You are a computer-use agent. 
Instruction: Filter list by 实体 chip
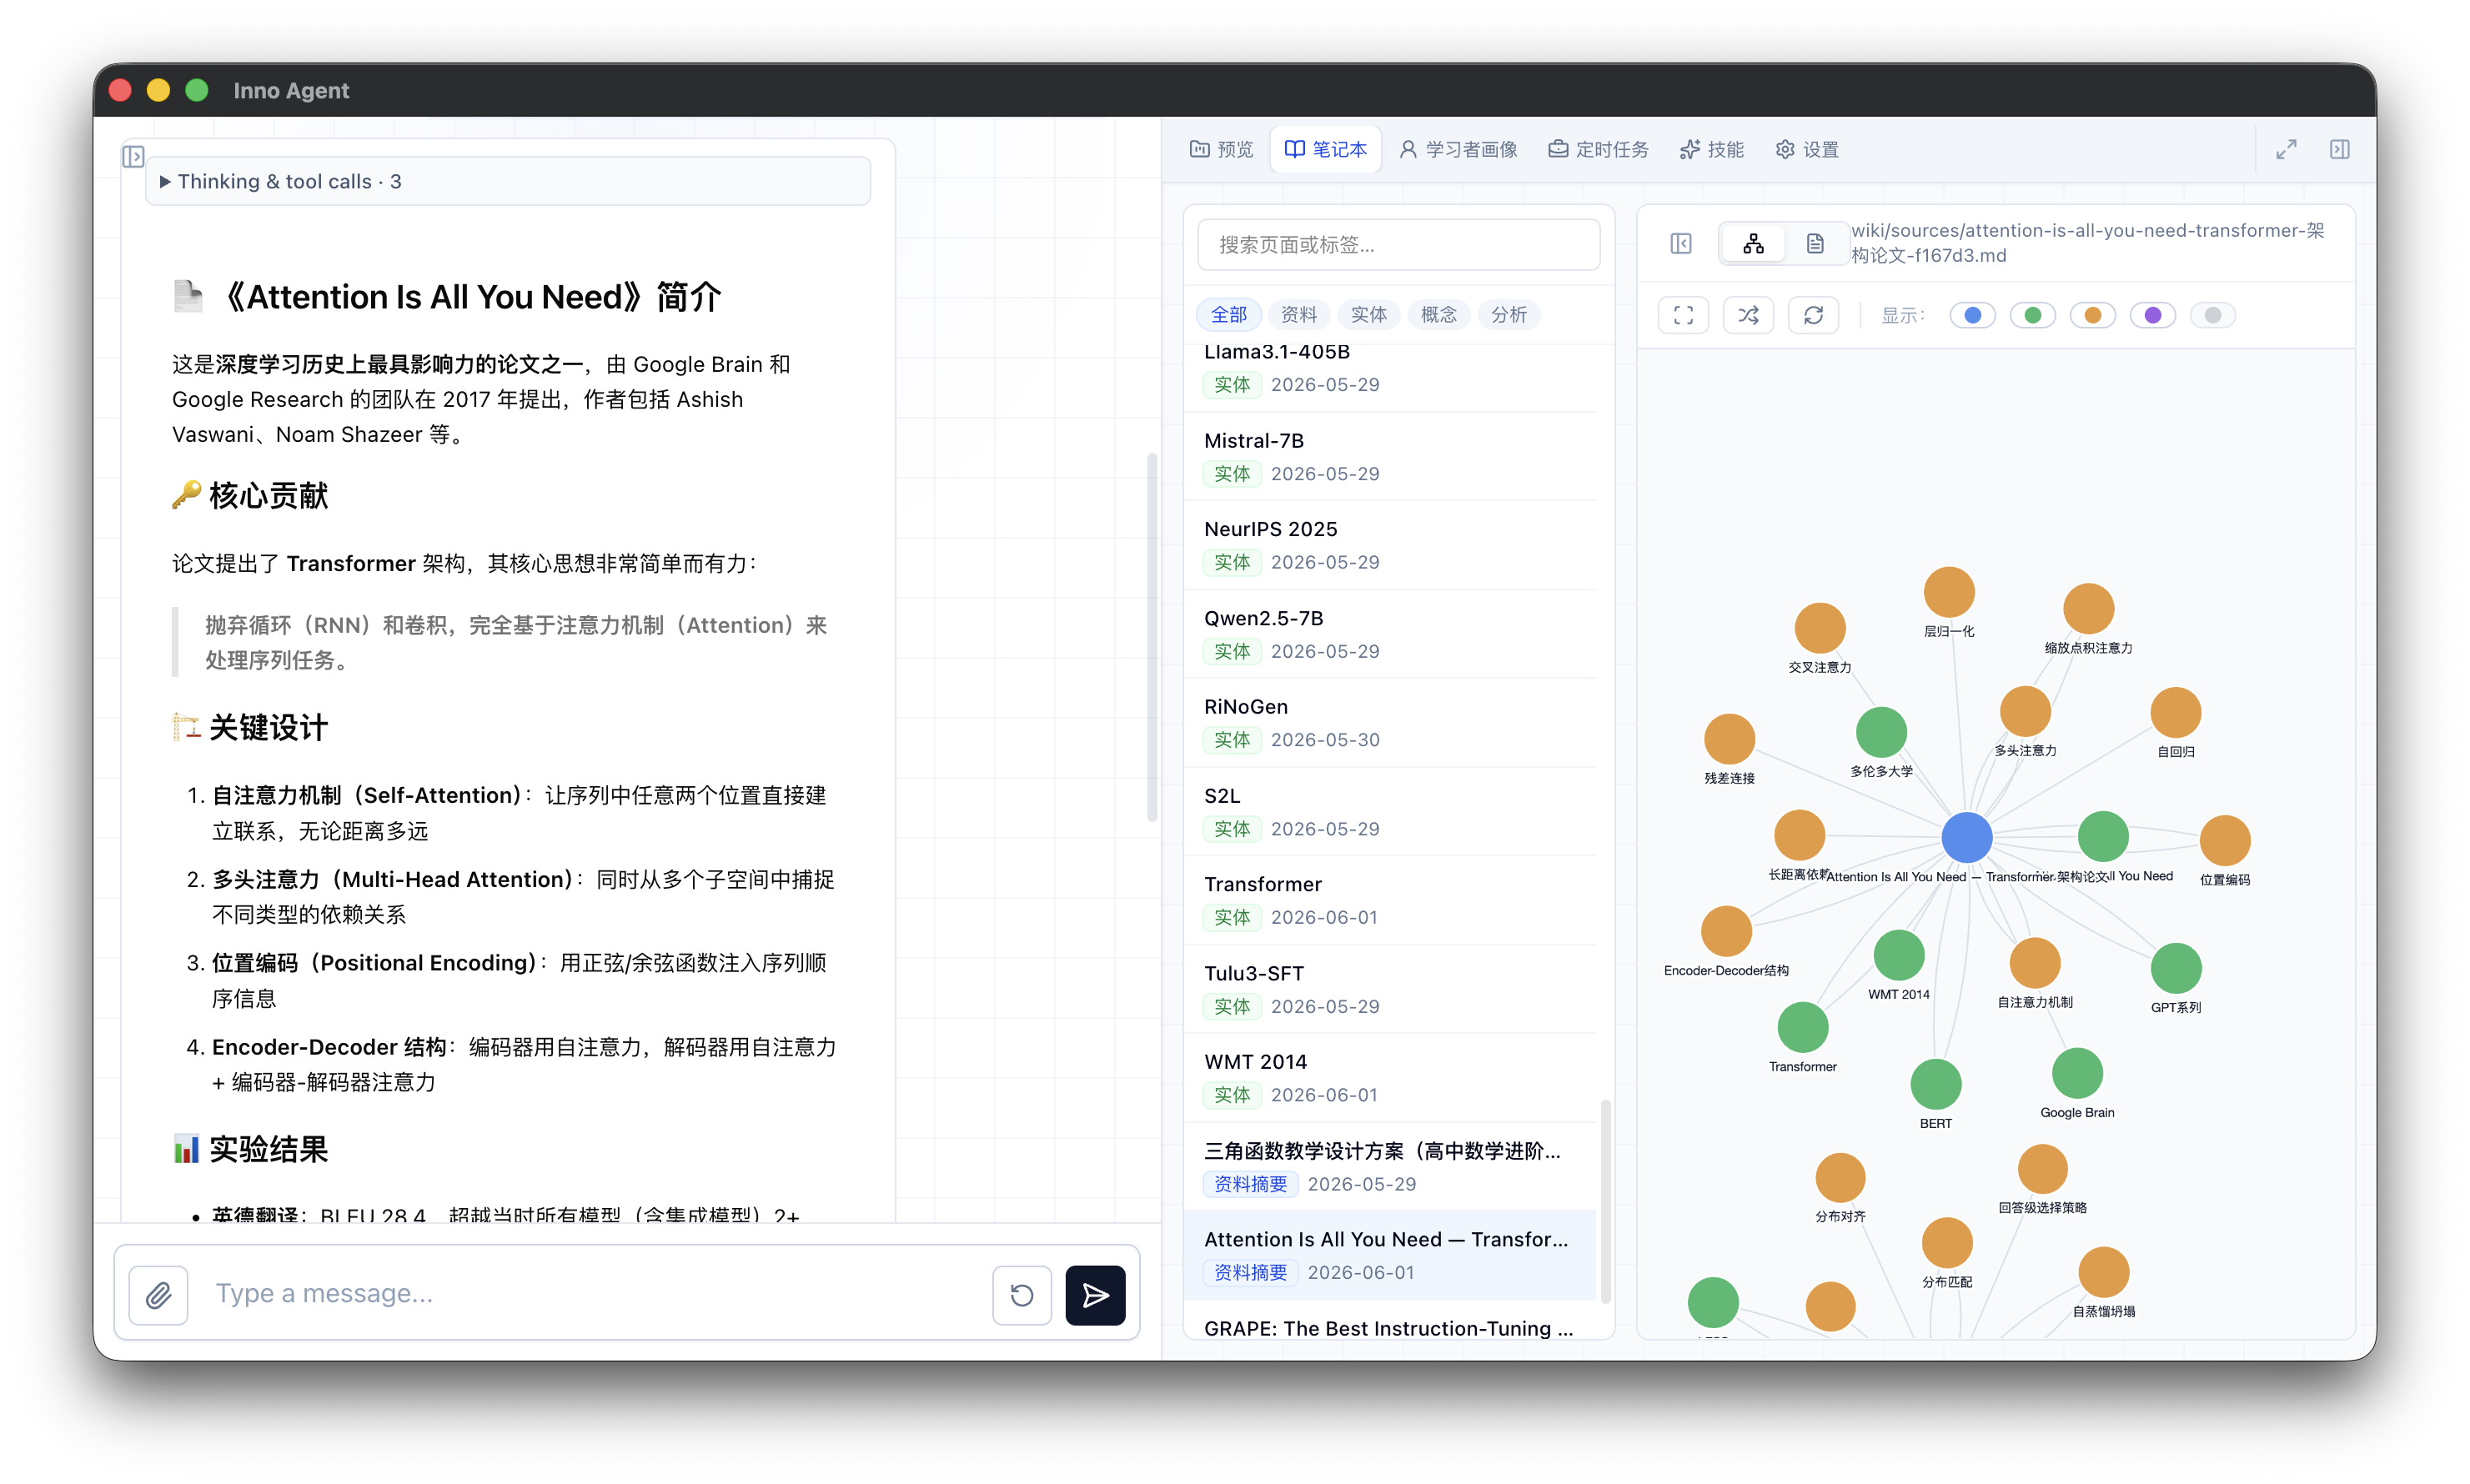pyautogui.click(x=1368, y=315)
